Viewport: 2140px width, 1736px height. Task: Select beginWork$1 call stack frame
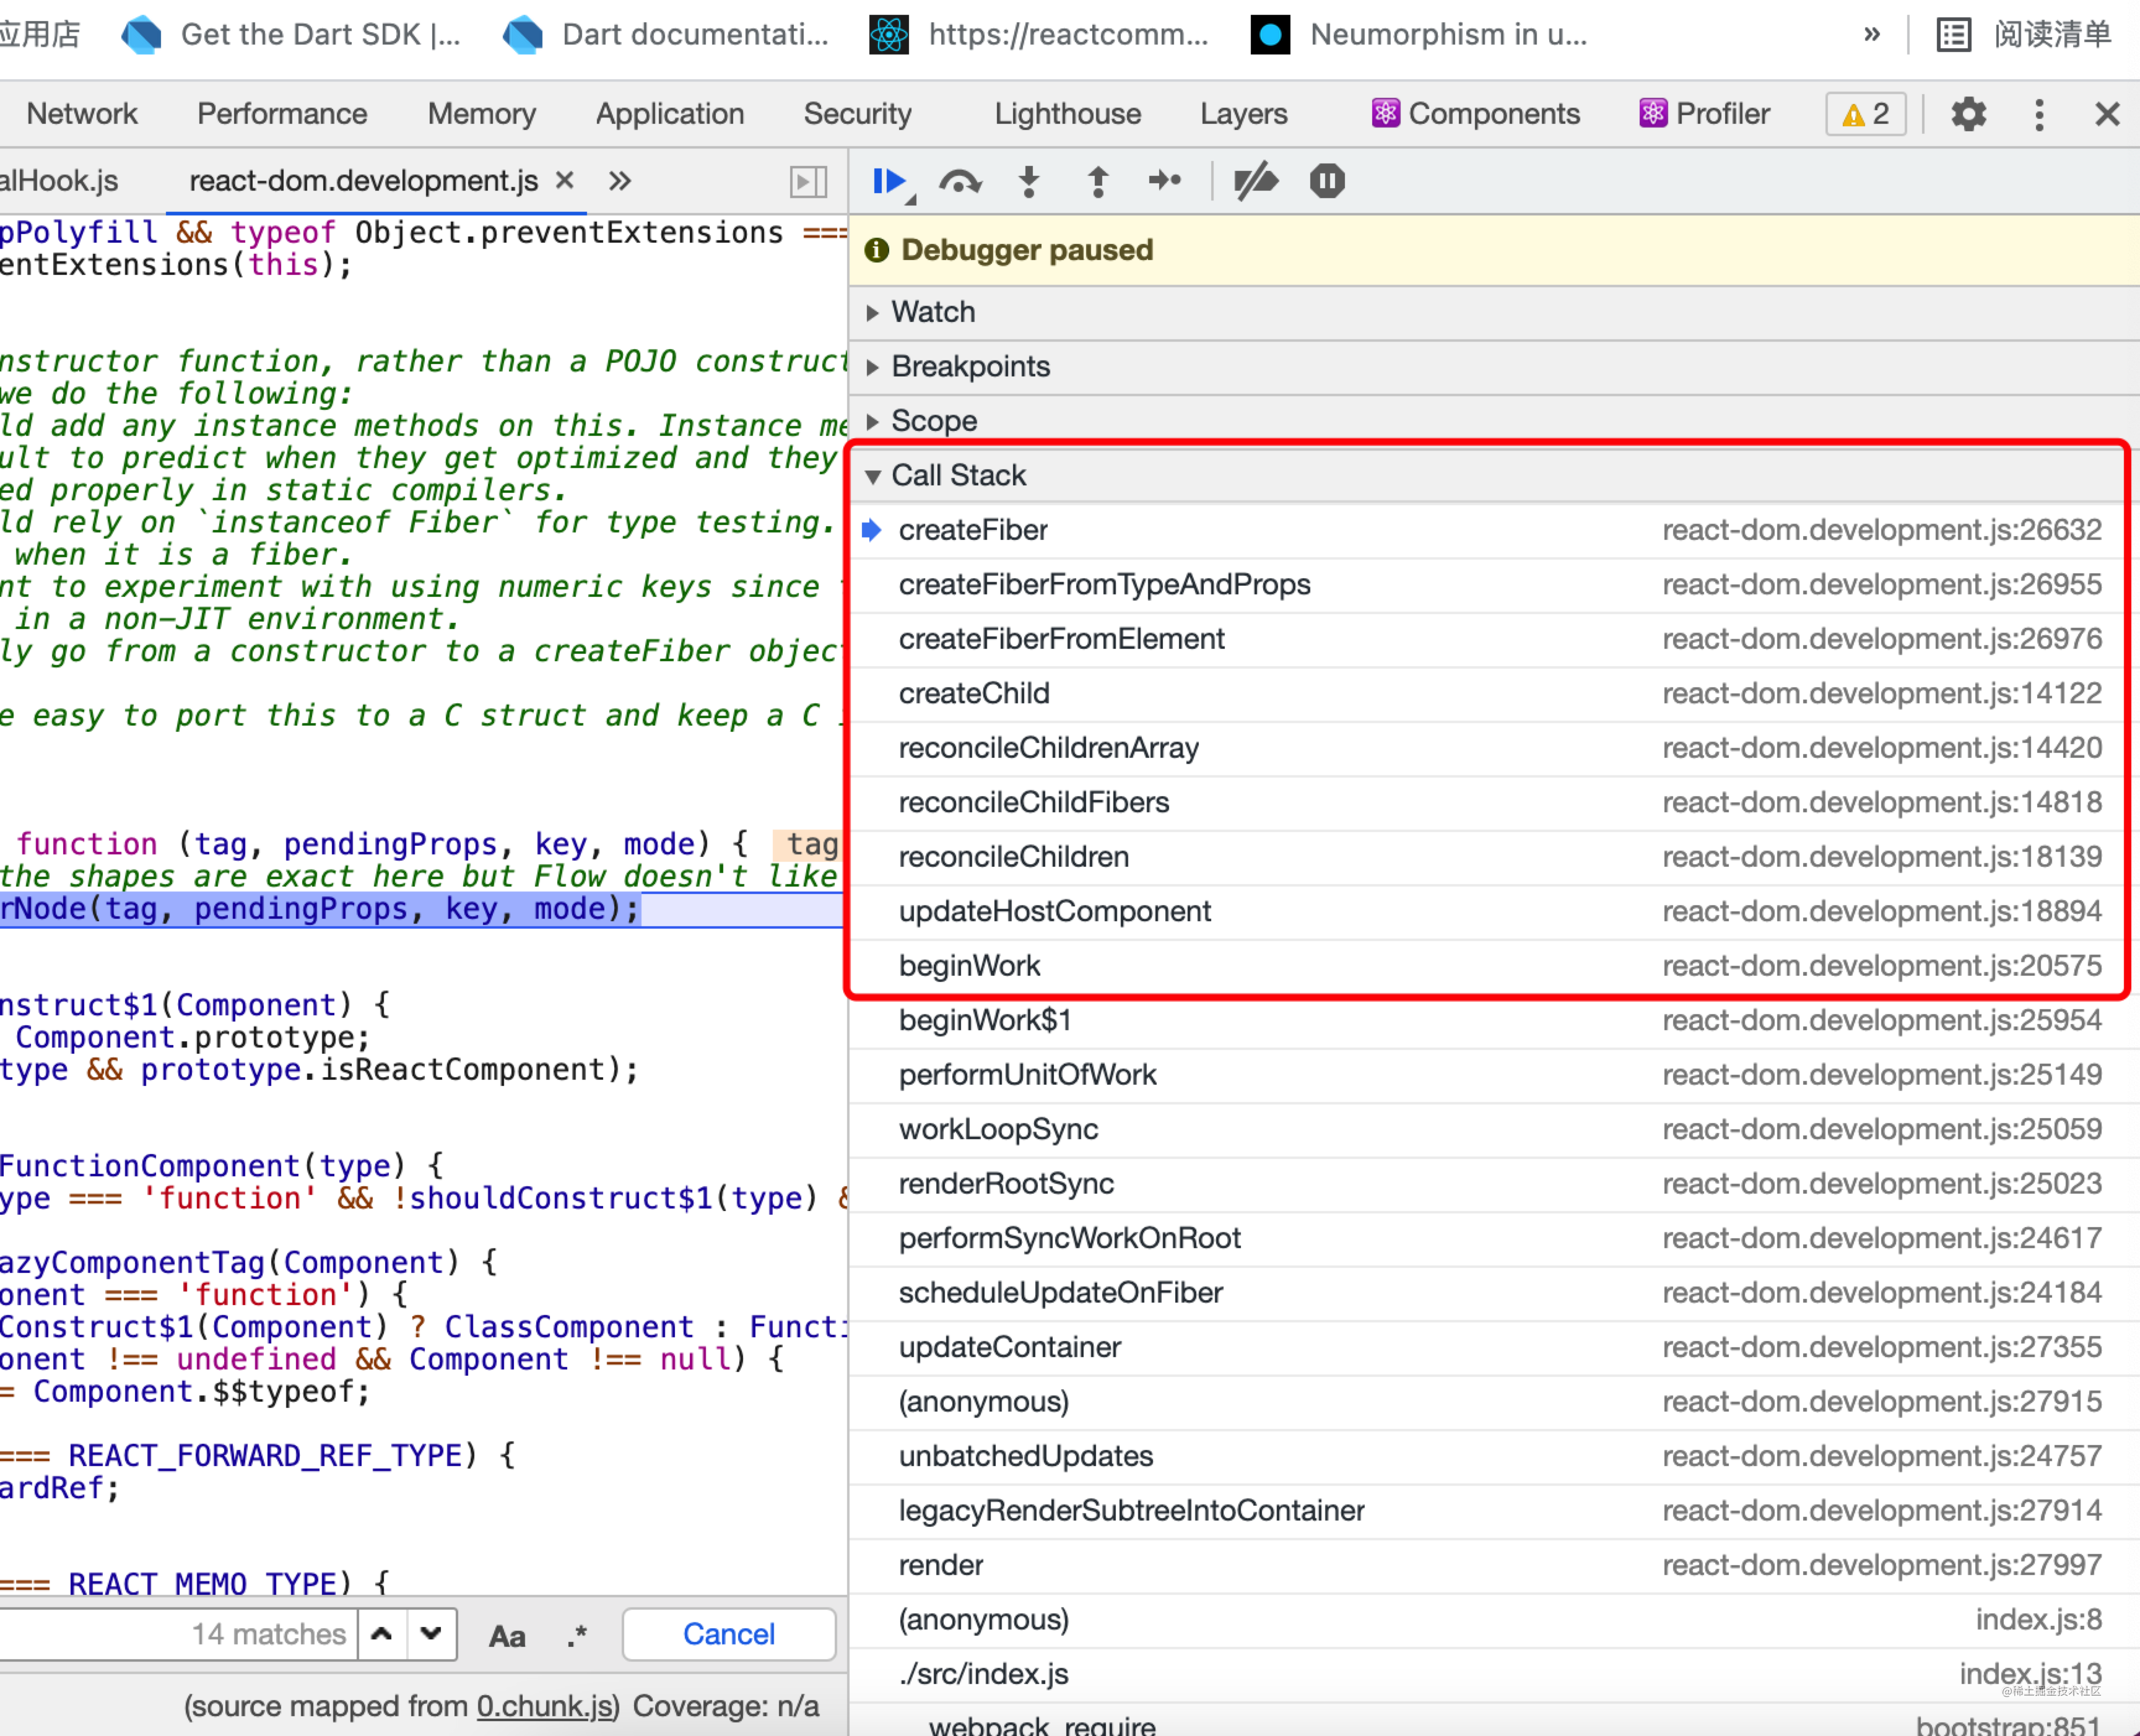(x=1494, y=1021)
